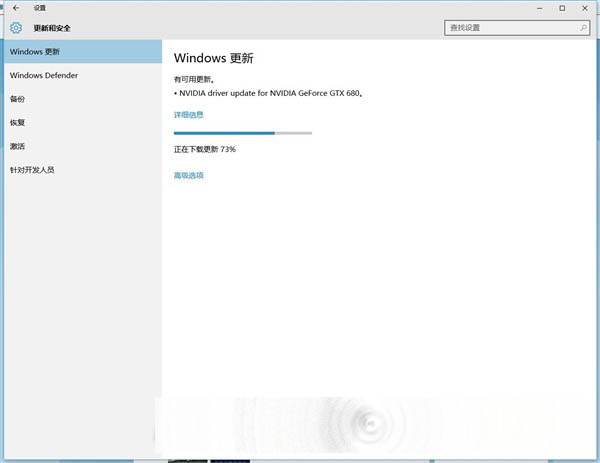
Task: Switch to the 备份 section
Action: [x=18, y=99]
